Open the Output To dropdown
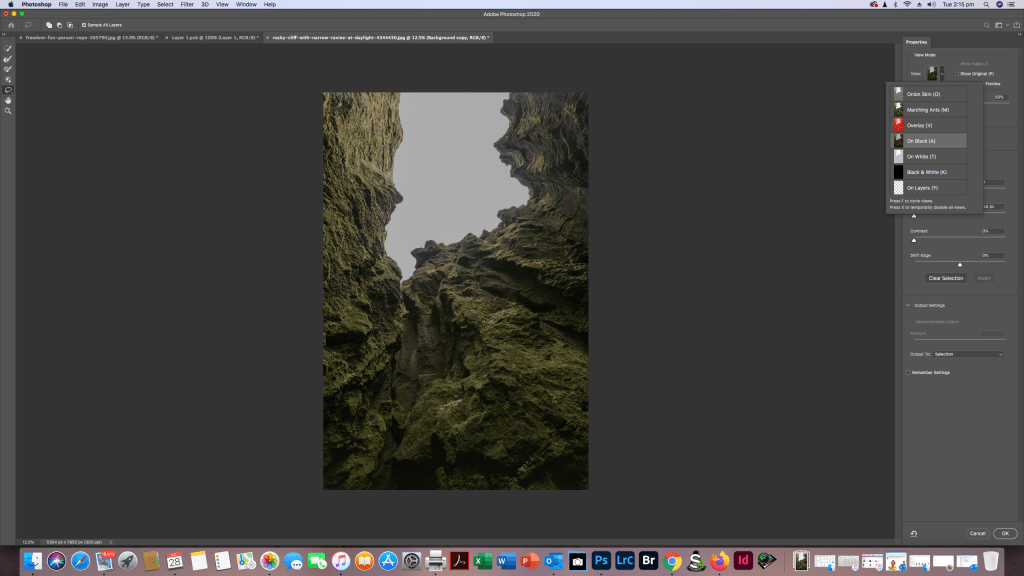Image resolution: width=1024 pixels, height=576 pixels. (x=969, y=354)
